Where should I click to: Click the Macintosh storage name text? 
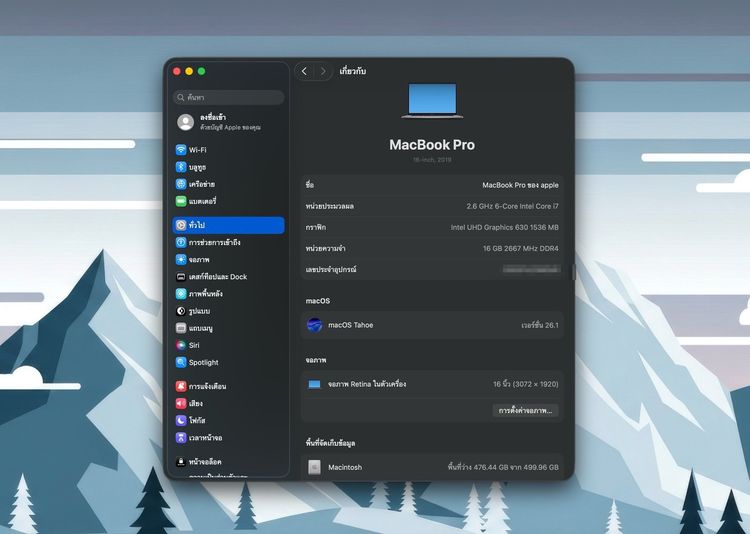click(x=345, y=467)
